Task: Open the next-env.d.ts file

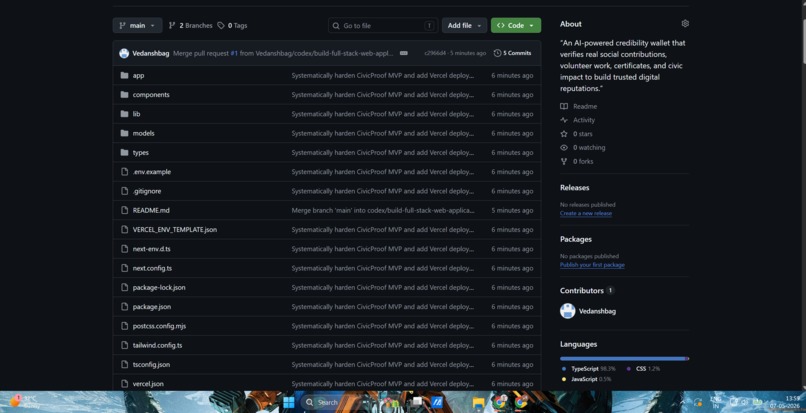Action: pos(152,249)
